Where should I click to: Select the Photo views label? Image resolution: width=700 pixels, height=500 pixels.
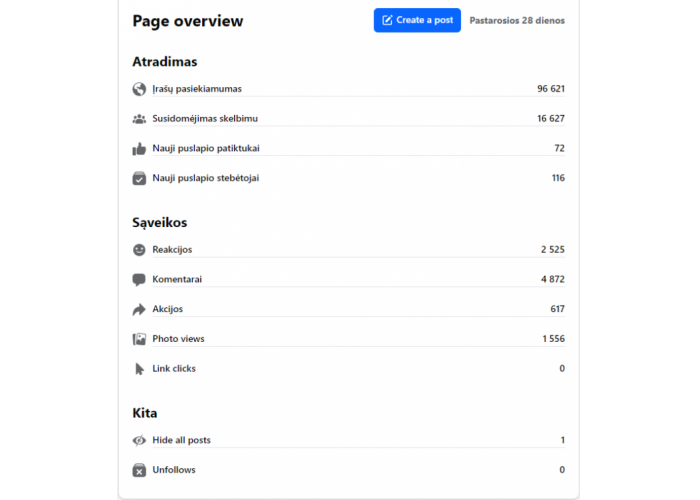(x=178, y=339)
